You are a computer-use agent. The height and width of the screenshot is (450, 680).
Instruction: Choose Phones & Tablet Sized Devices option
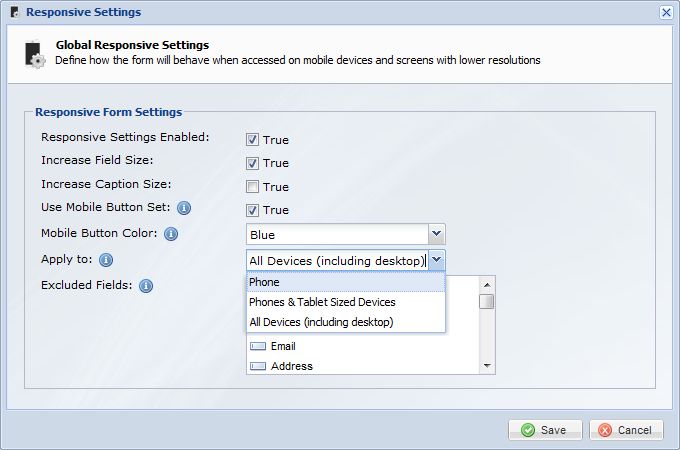346,302
